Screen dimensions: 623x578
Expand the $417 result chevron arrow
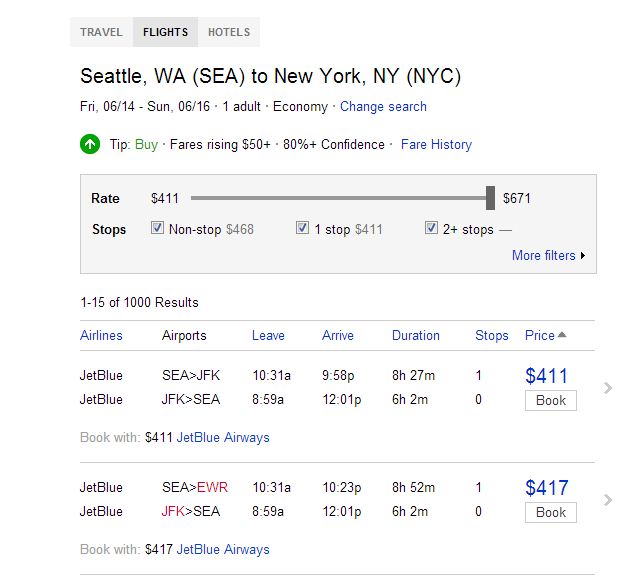point(608,500)
